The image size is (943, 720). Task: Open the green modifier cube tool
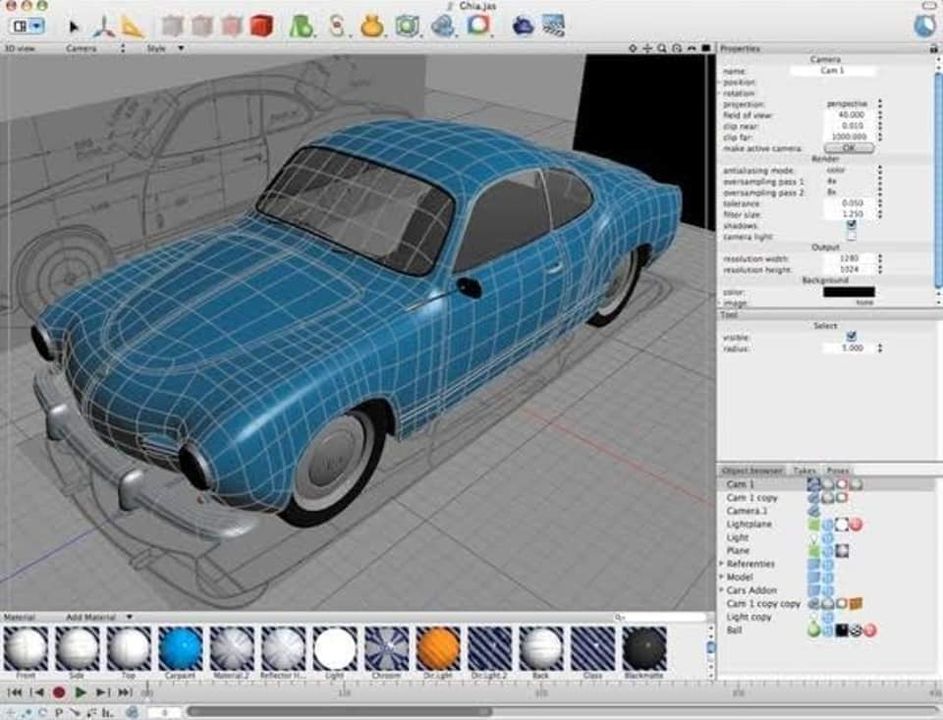pyautogui.click(x=407, y=26)
